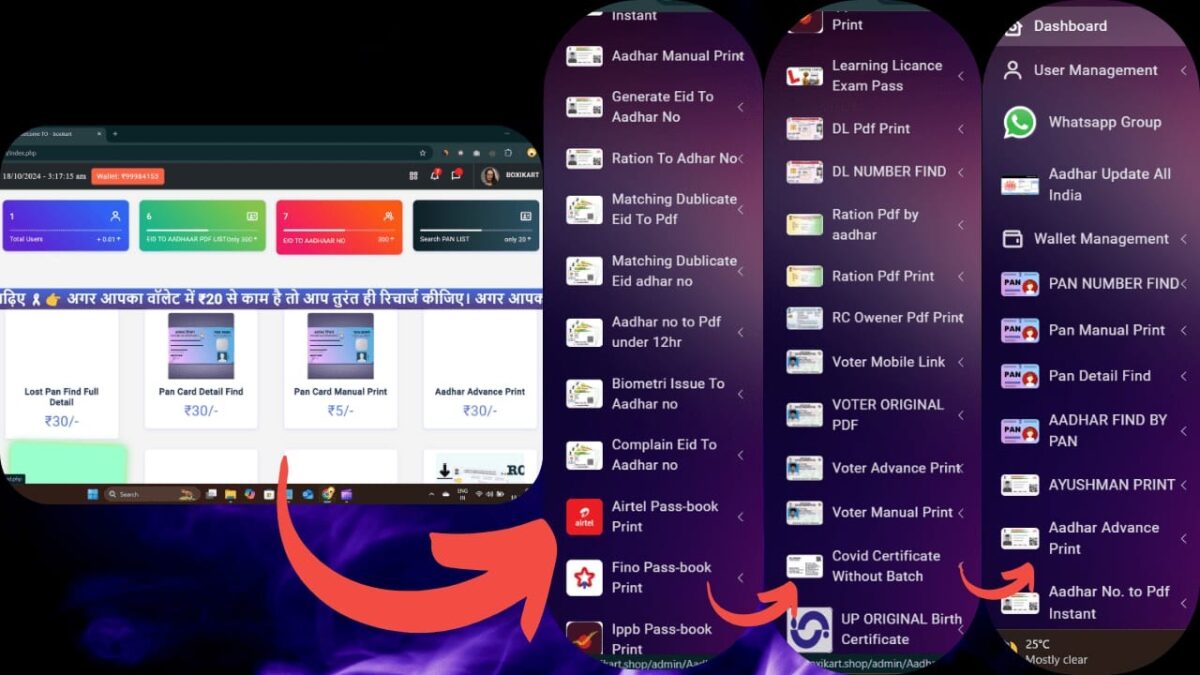Open the messages icon beside the bell
Viewport: 1200px width, 675px height.
(456, 175)
